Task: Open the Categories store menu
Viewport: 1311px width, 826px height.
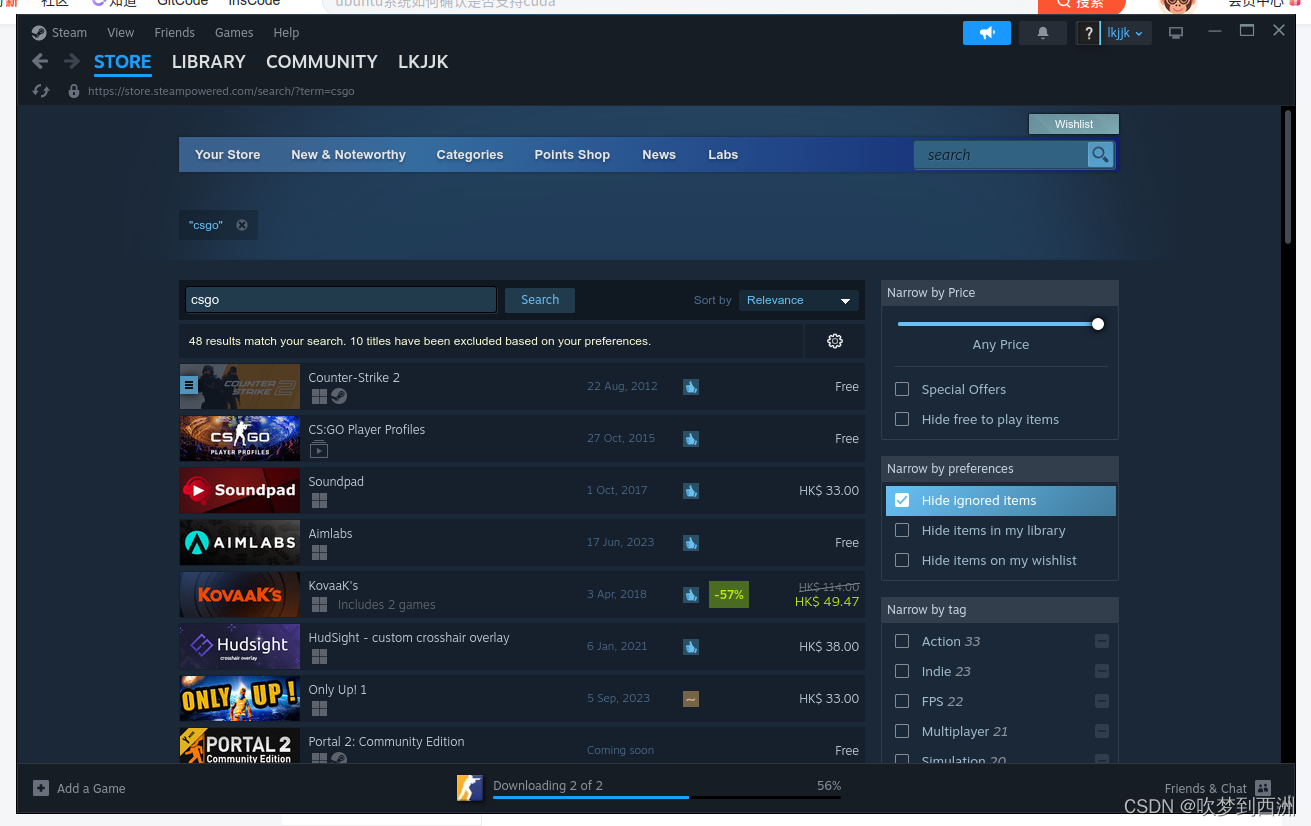Action: 470,154
